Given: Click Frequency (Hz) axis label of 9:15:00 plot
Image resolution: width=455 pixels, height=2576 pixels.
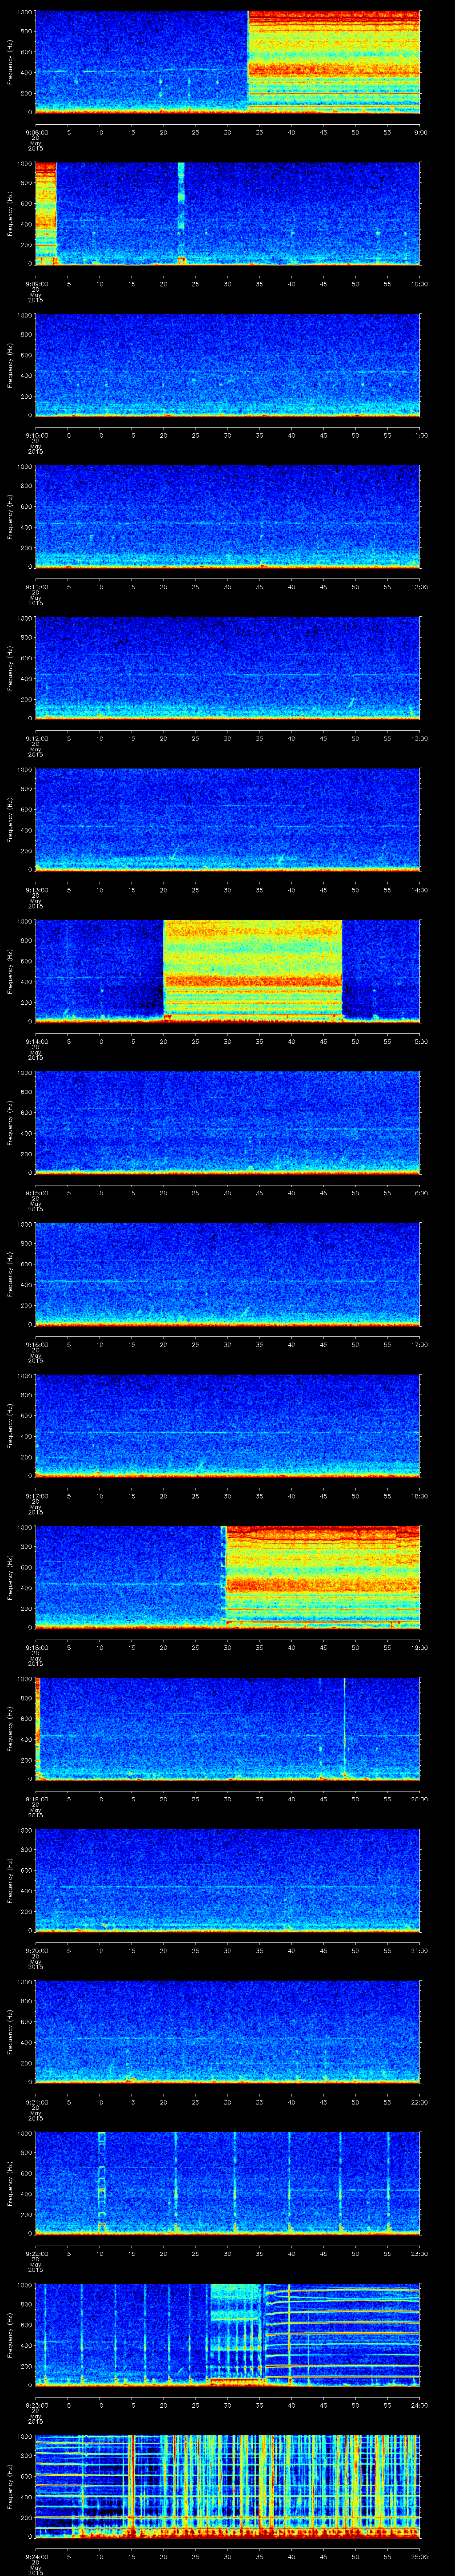Looking at the screenshot, I should [x=10, y=1122].
